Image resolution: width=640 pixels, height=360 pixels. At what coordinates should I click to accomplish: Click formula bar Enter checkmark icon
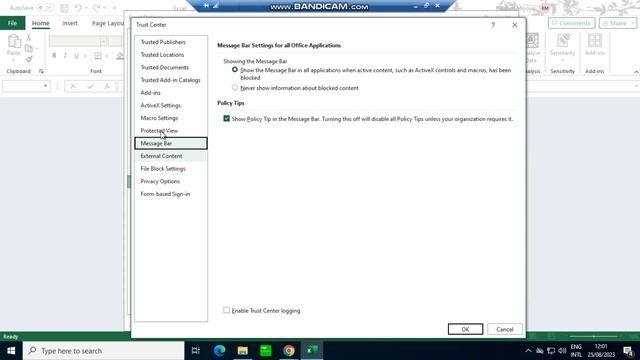[x=90, y=86]
